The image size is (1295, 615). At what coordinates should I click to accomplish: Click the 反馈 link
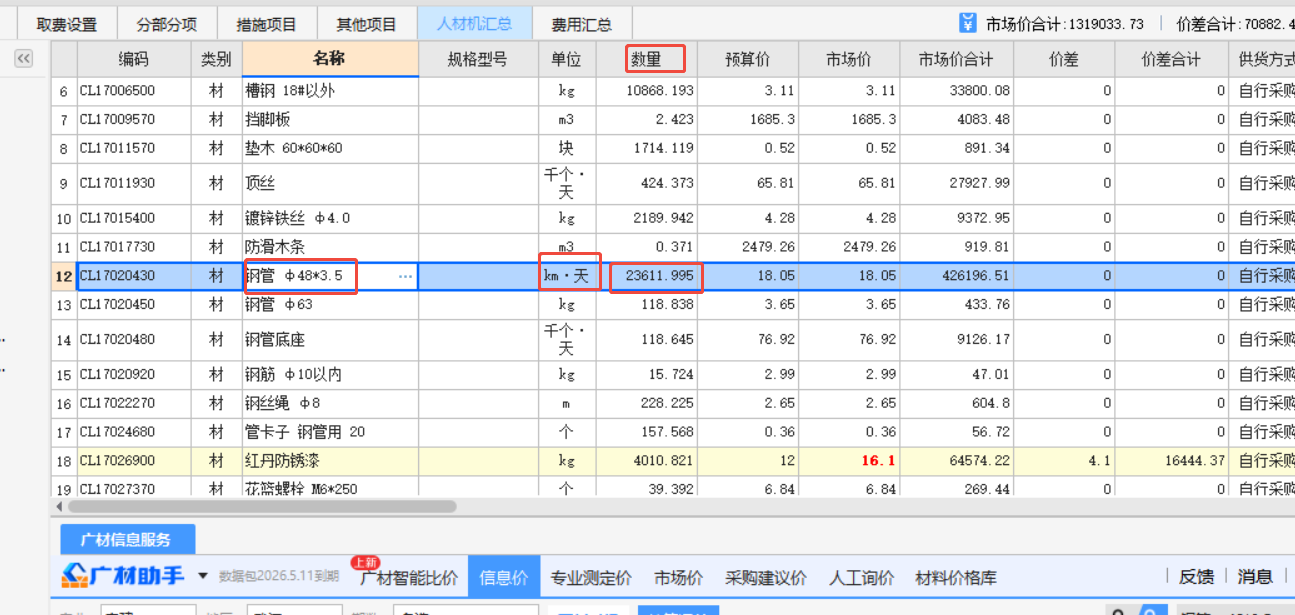click(1197, 577)
